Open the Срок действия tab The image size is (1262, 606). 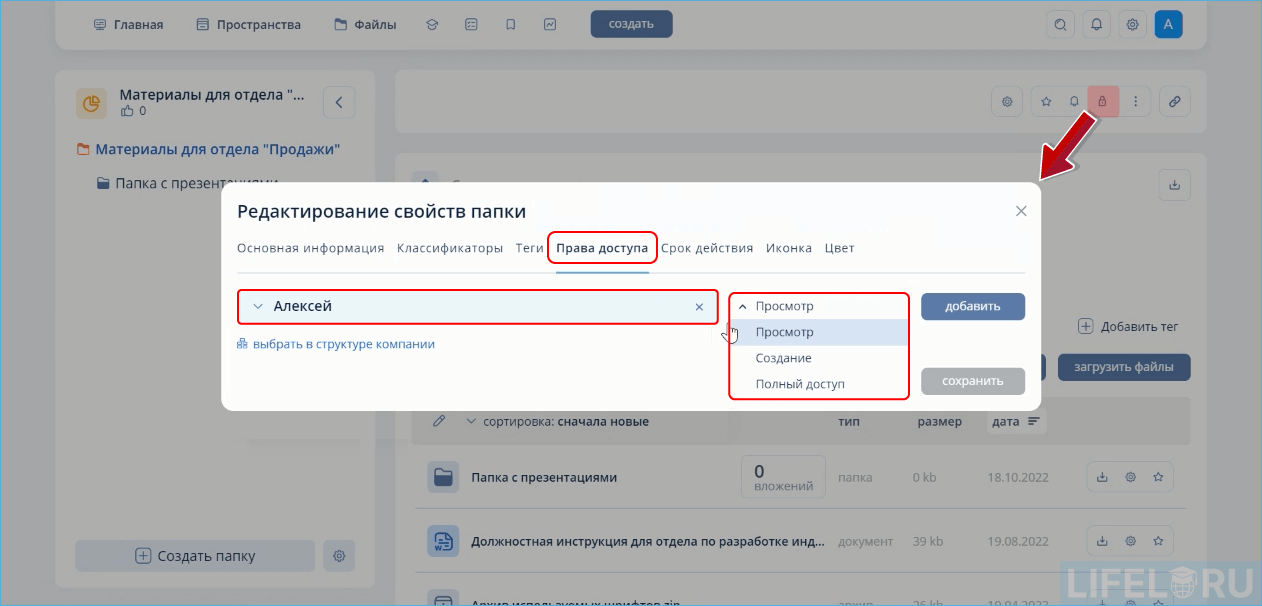(x=707, y=247)
